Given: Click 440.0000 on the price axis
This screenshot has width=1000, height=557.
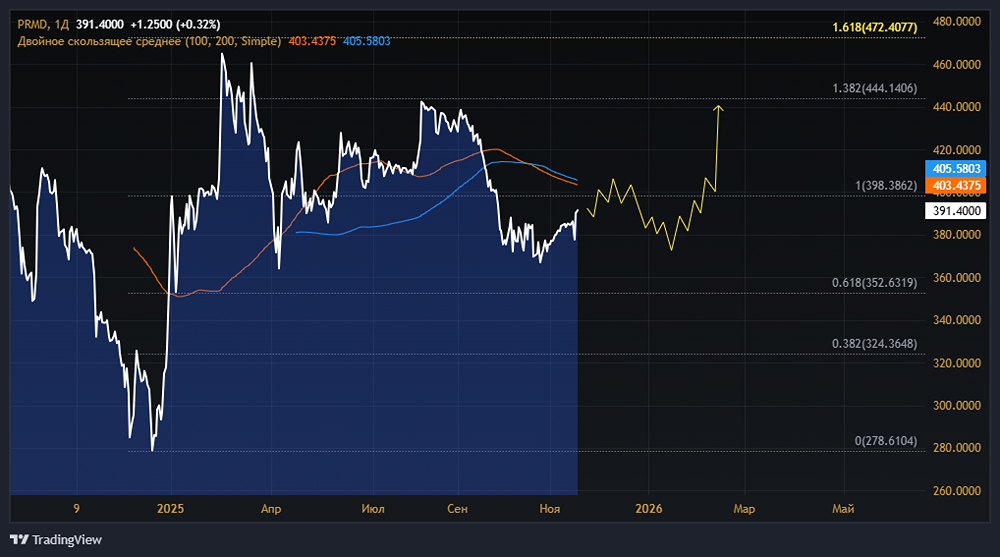Looking at the screenshot, I should 957,107.
